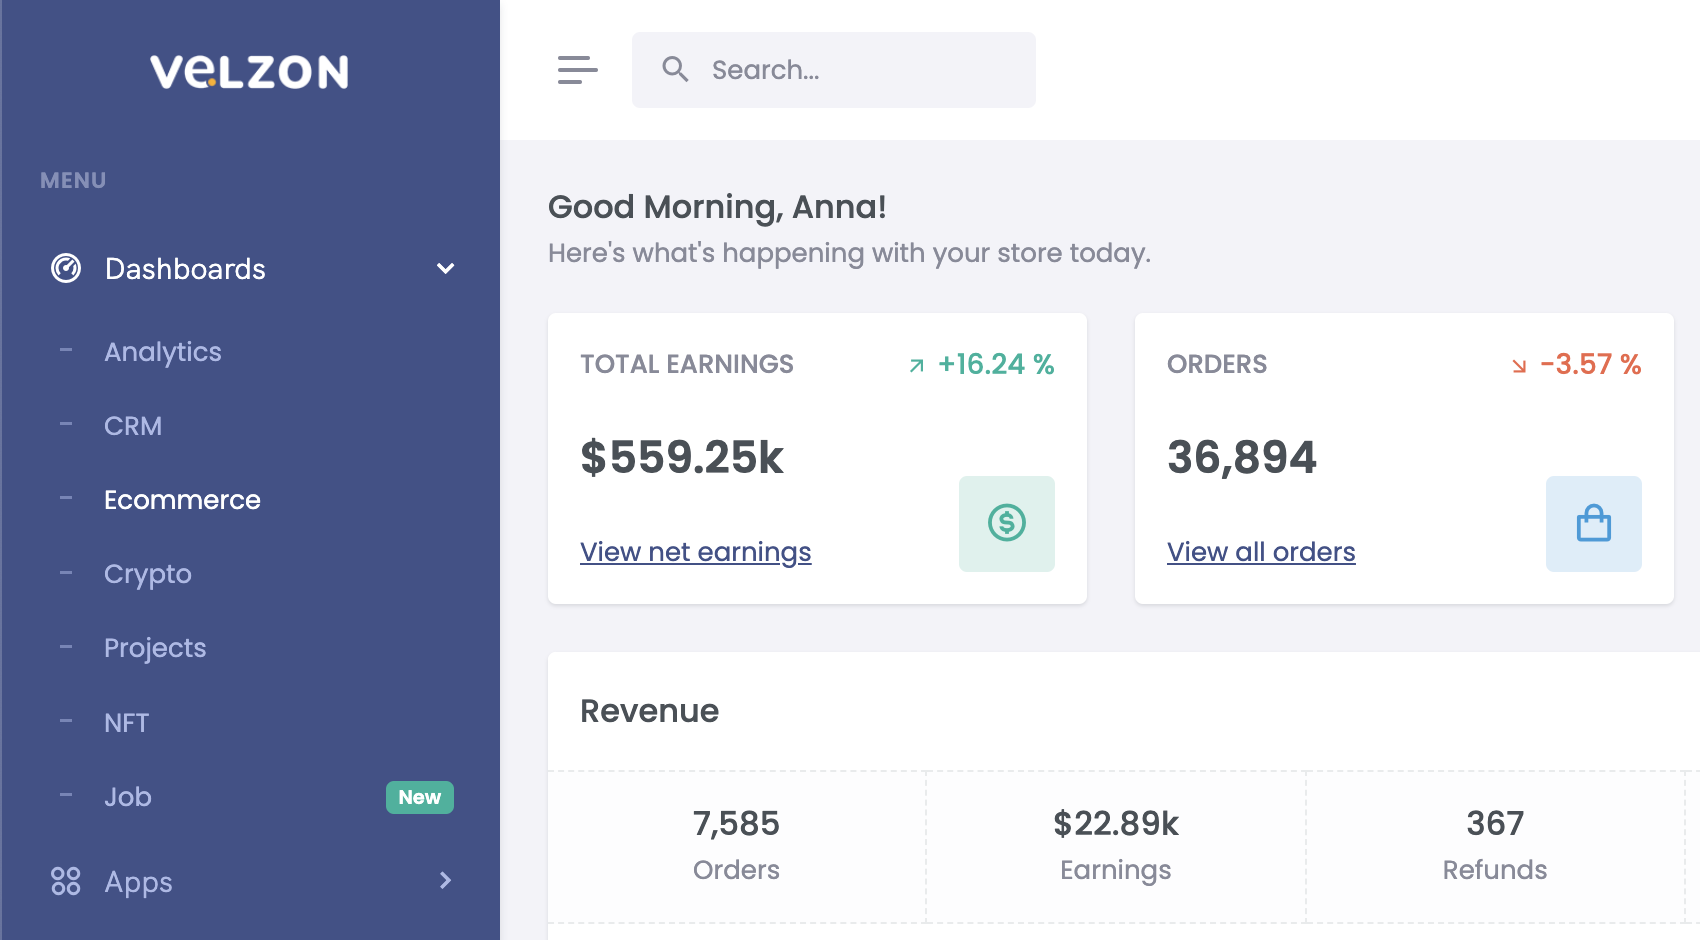Select CRM in the sidebar
Viewport: 1700px width, 940px height.
point(133,426)
